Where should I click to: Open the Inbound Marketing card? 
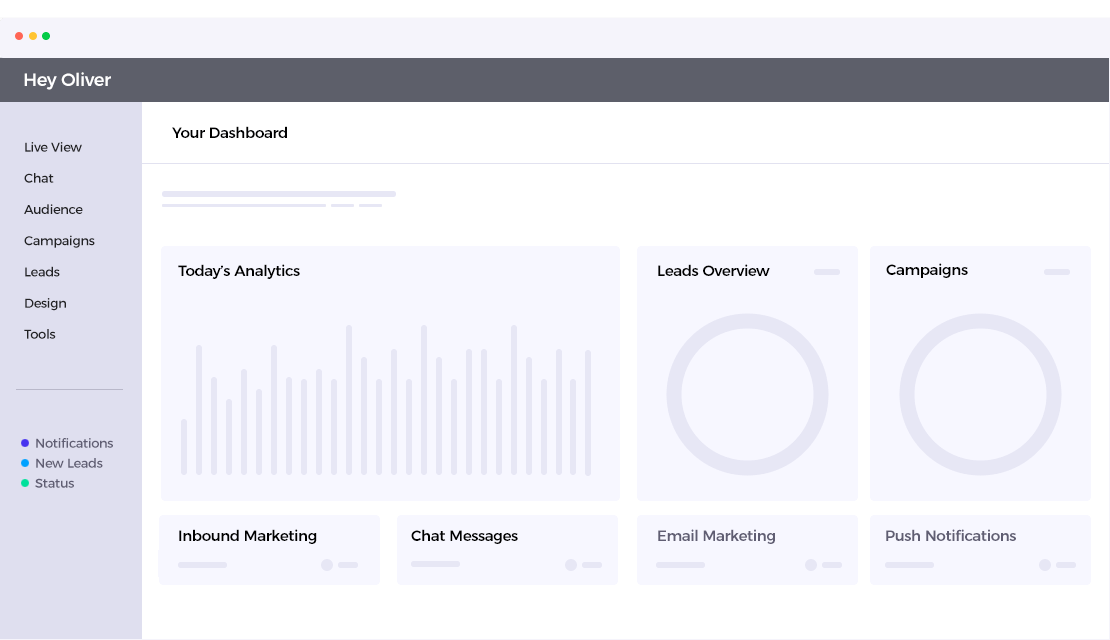point(270,550)
